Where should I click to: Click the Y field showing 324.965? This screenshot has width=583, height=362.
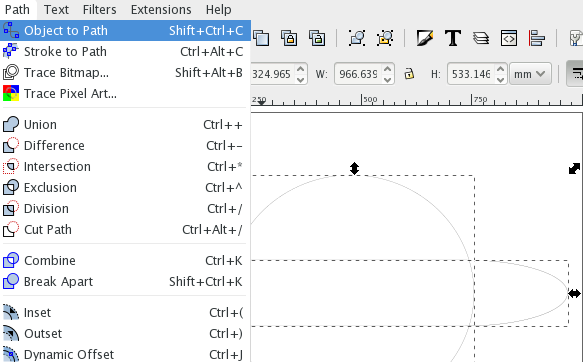coord(272,74)
